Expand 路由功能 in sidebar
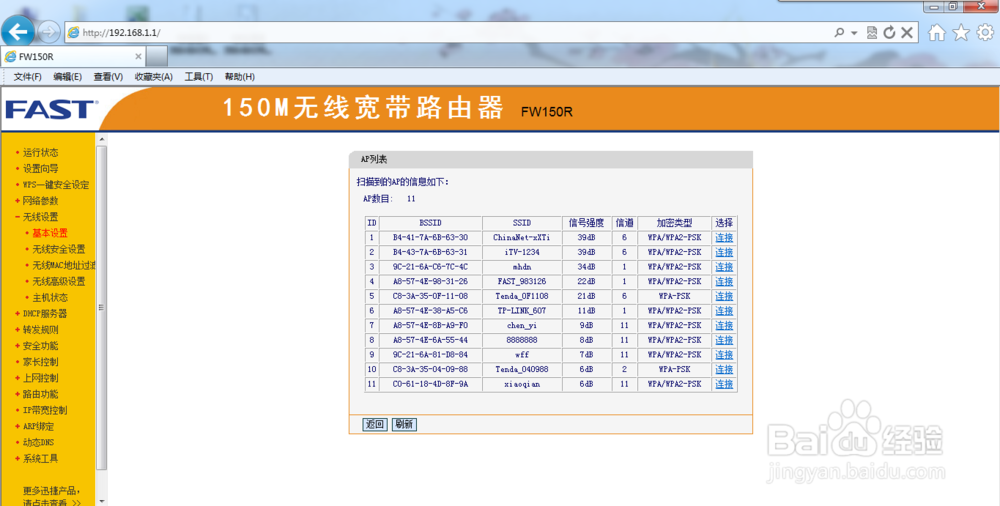1000x506 pixels. coord(41,394)
